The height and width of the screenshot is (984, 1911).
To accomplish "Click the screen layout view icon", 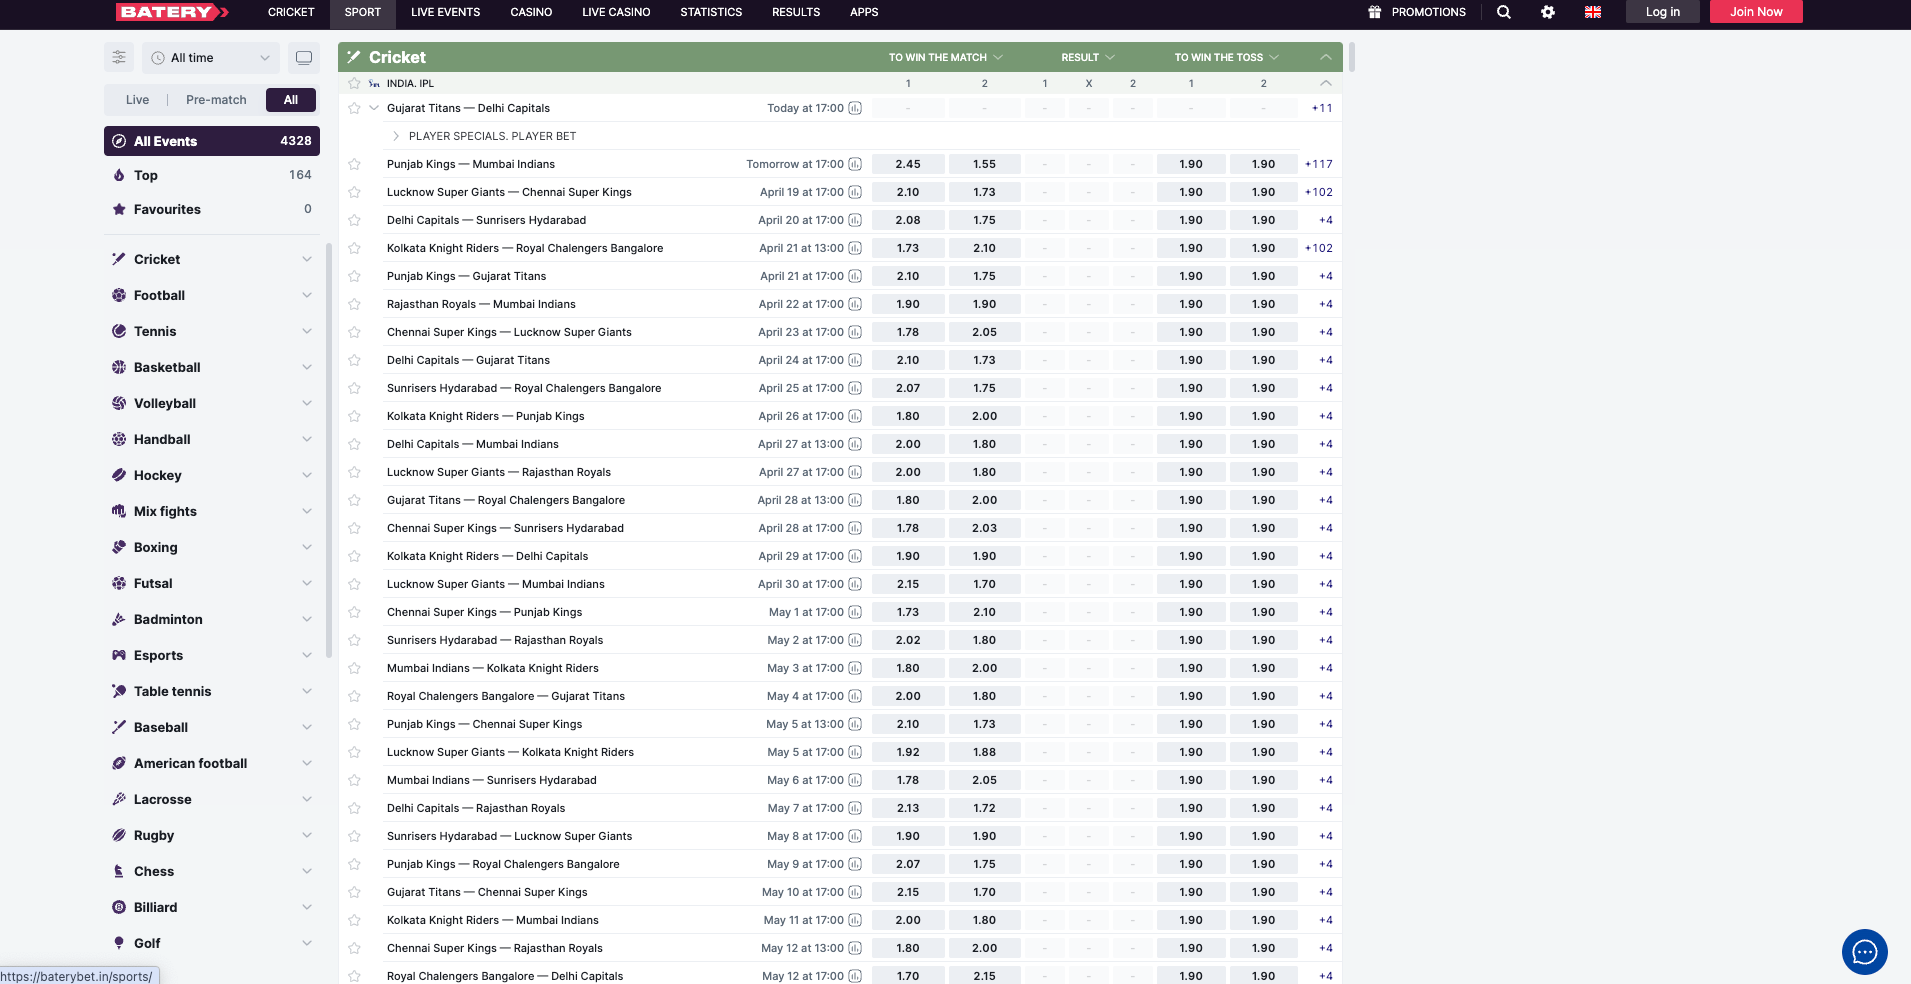I will point(304,58).
